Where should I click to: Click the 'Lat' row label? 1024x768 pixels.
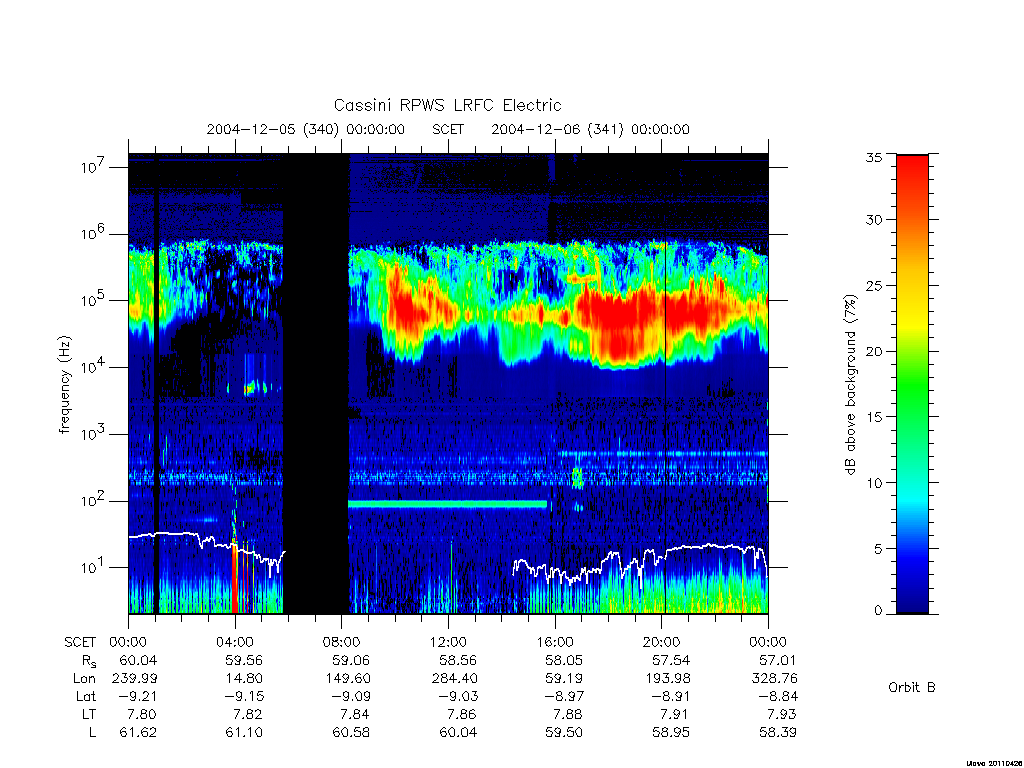click(86, 696)
